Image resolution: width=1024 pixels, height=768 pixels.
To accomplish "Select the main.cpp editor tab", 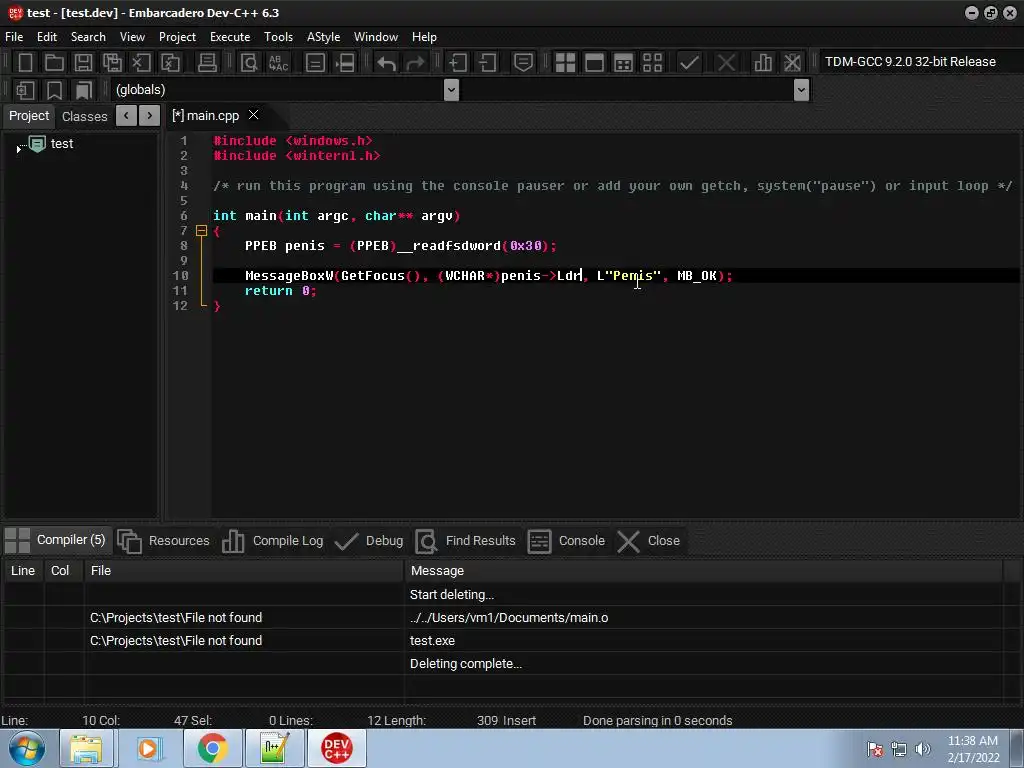I will pos(206,116).
